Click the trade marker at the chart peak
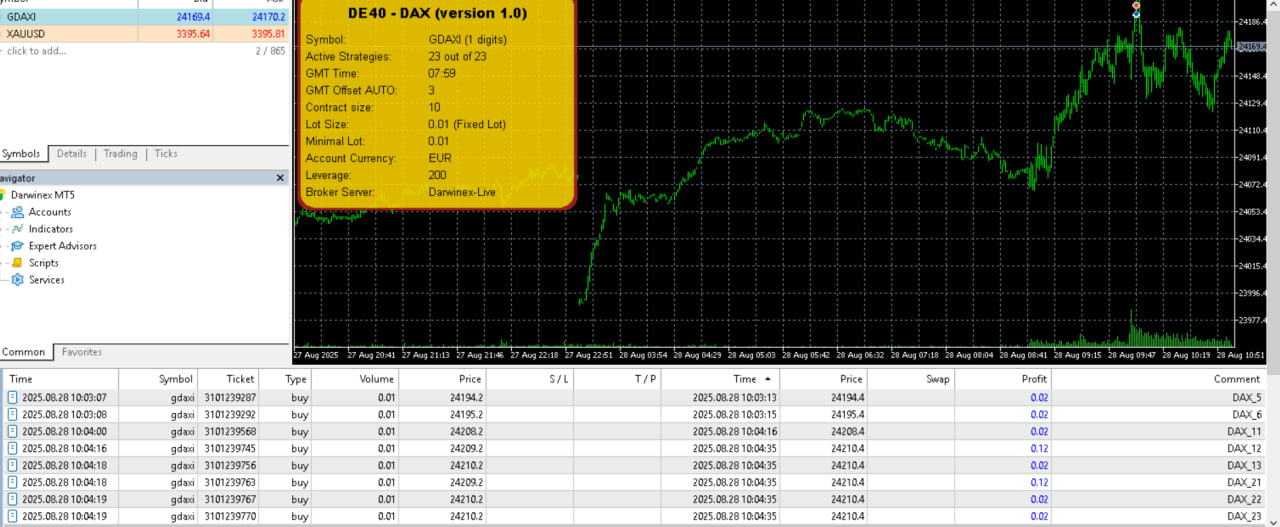 tap(1136, 10)
